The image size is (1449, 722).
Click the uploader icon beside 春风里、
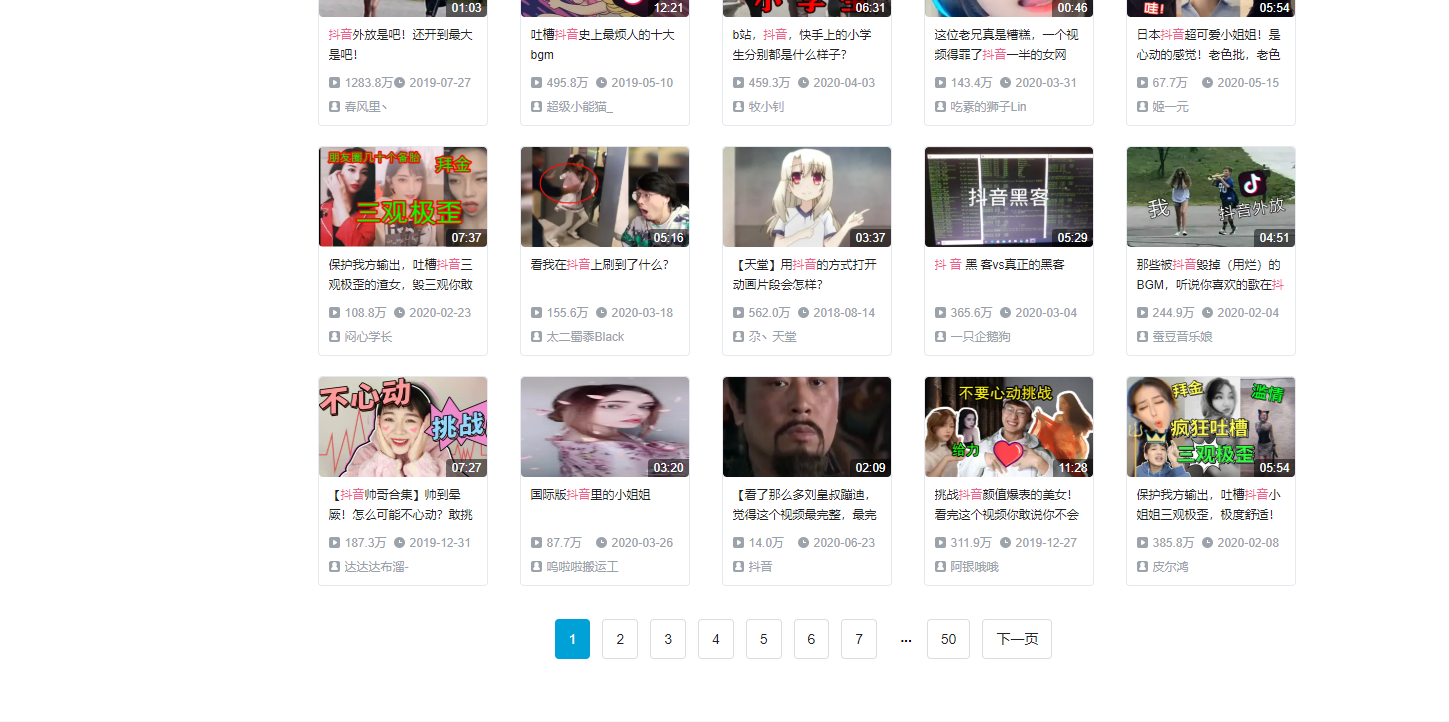(x=334, y=106)
